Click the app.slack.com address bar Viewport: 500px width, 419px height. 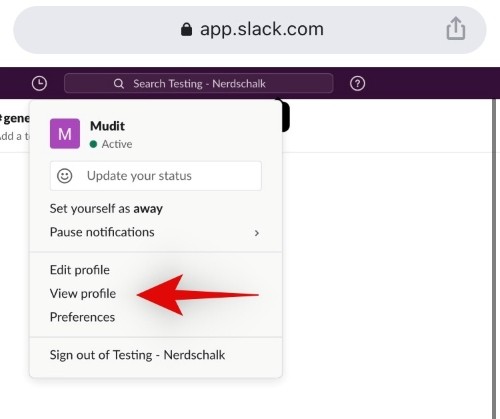pyautogui.click(x=250, y=30)
